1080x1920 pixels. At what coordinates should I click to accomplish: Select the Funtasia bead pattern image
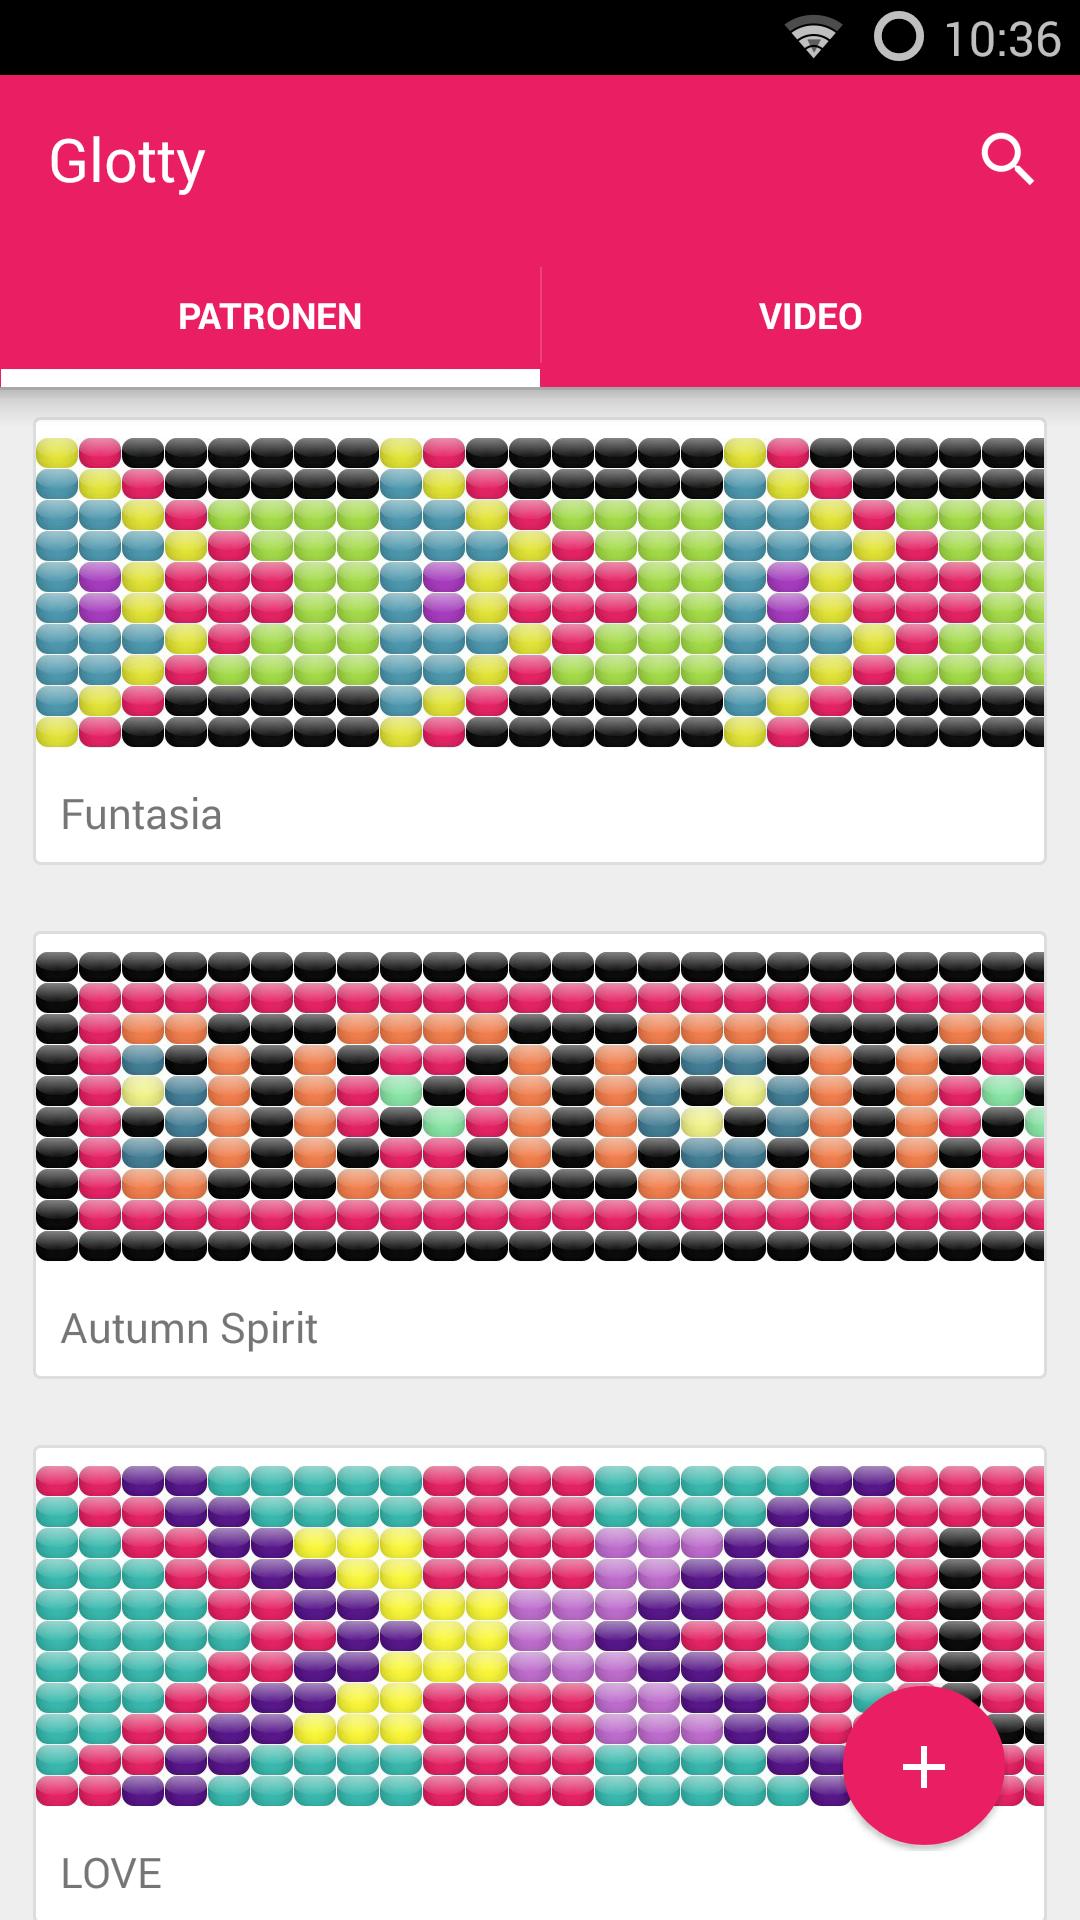point(540,592)
